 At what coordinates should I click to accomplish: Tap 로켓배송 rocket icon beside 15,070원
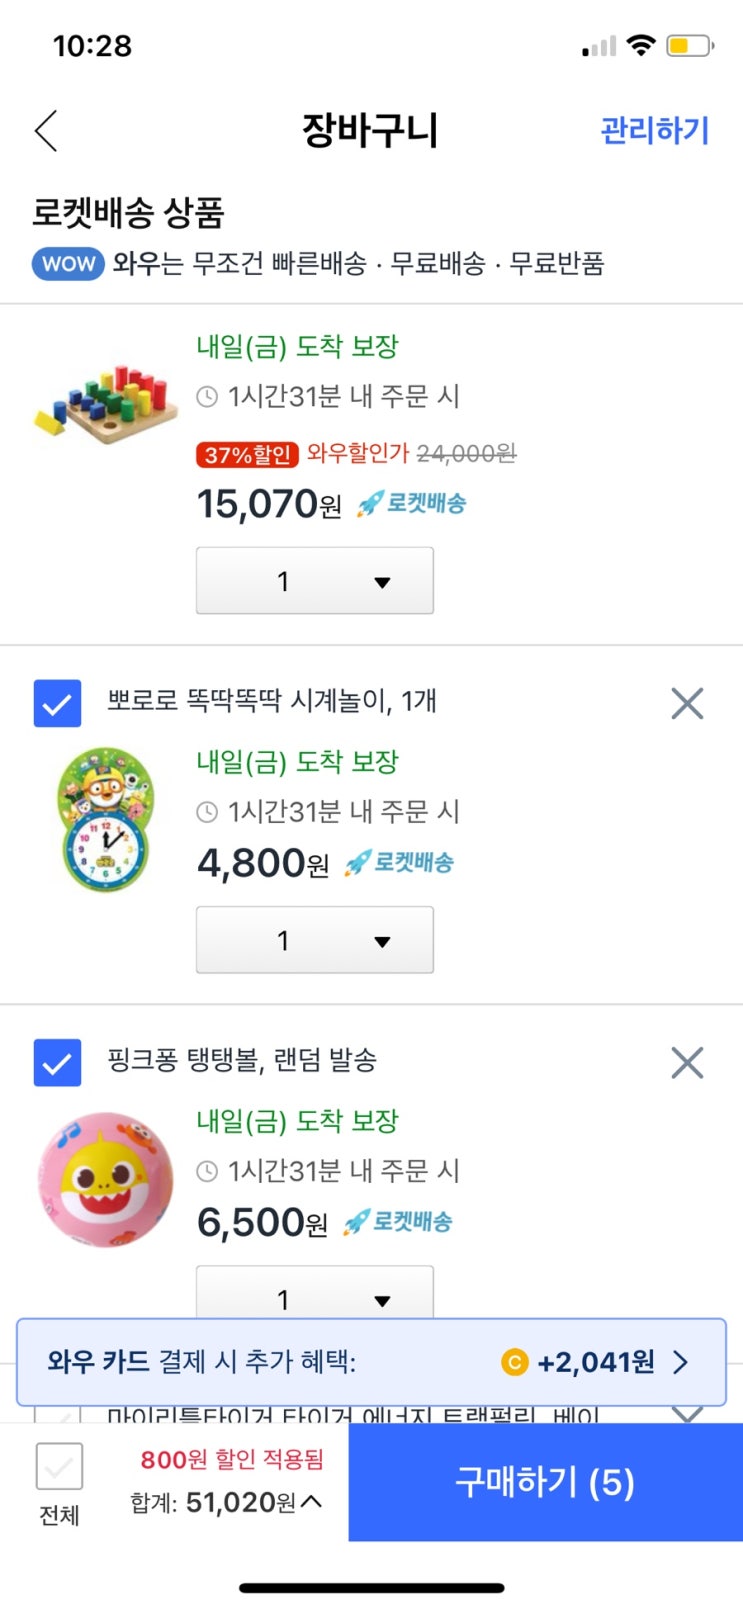coord(371,504)
